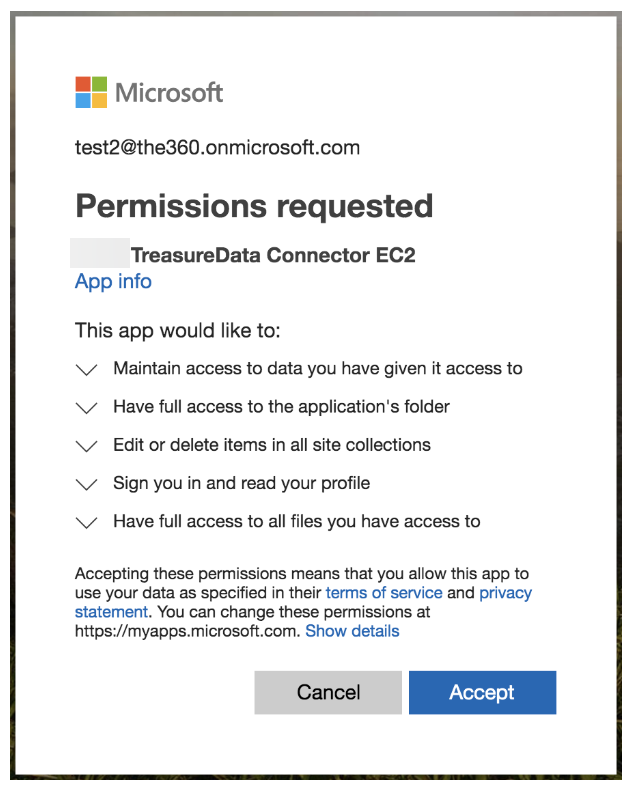
Task: Click the app icon placeholder beside TreasureData
Action: [101, 254]
